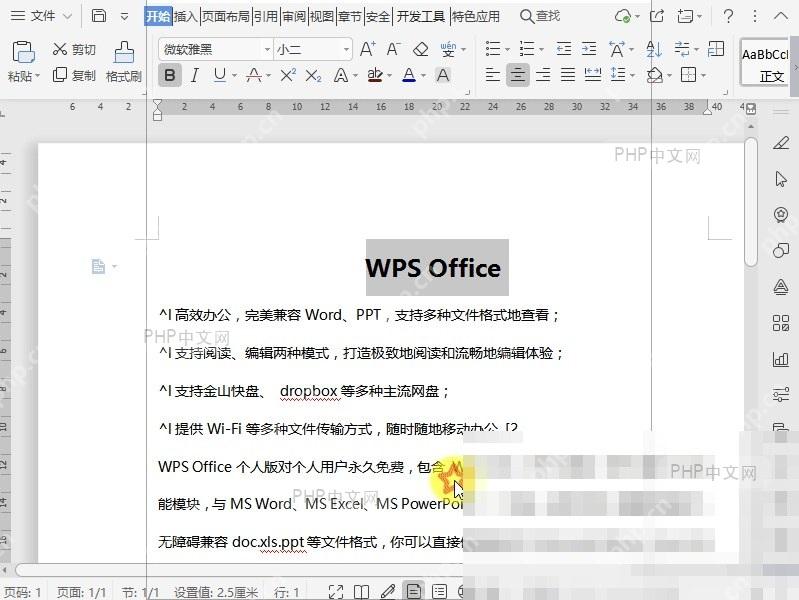Switch to the 引用 tab
The width and height of the screenshot is (799, 600).
click(x=266, y=16)
